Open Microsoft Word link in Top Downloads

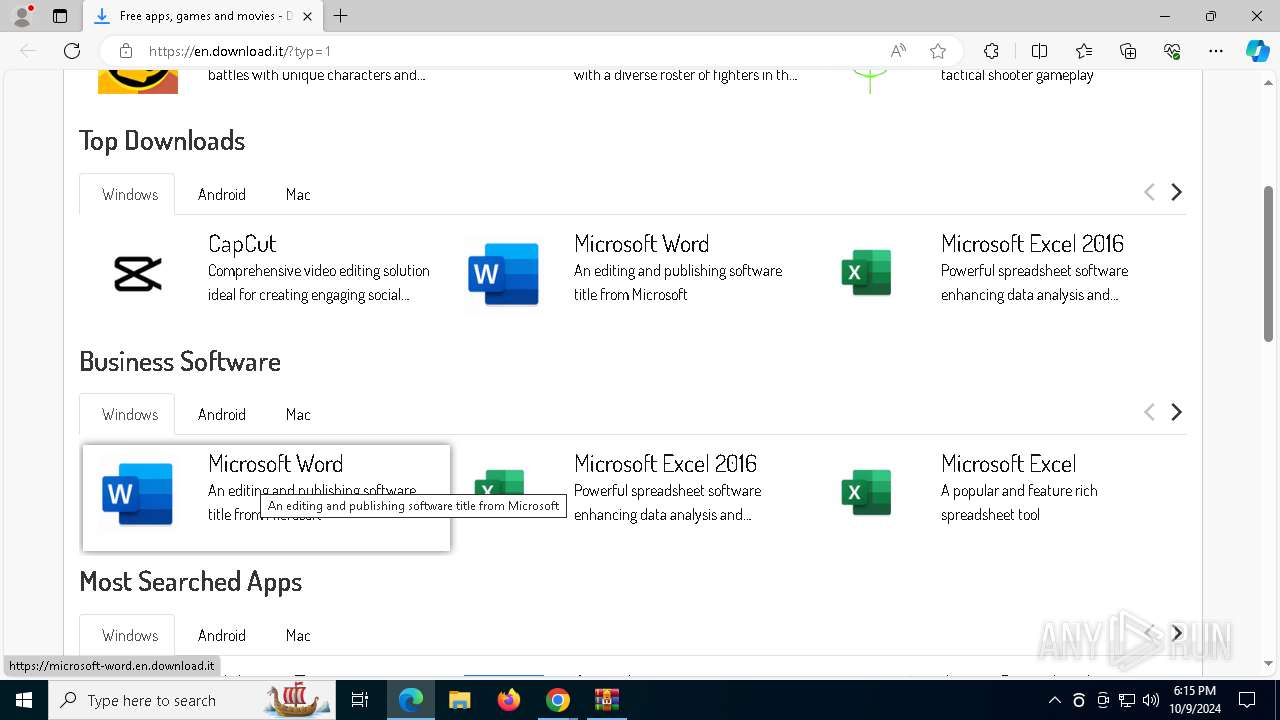point(641,244)
